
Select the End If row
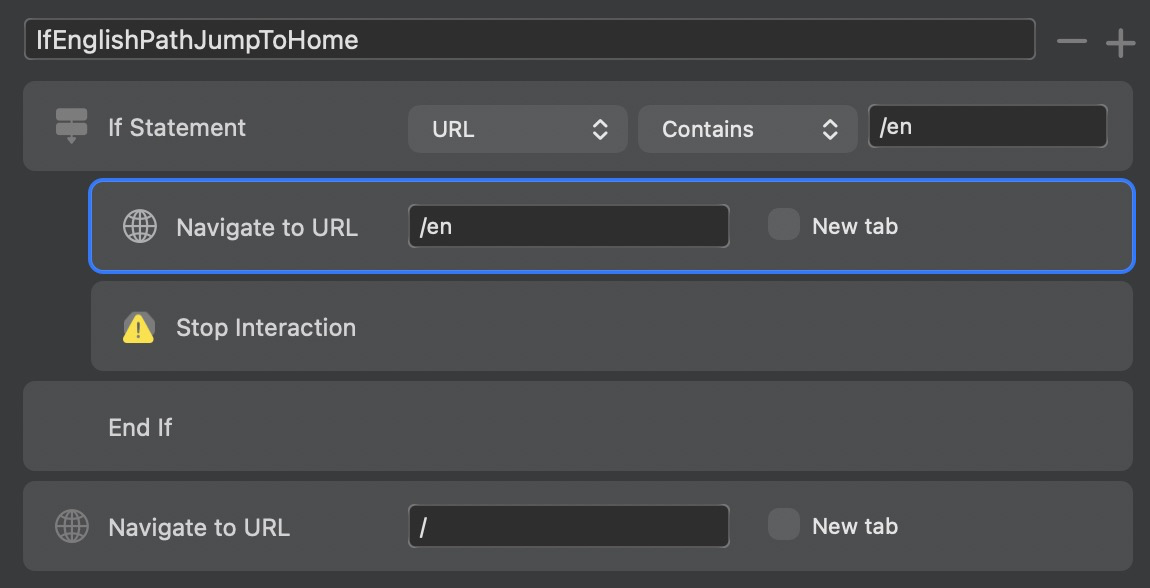pos(578,426)
